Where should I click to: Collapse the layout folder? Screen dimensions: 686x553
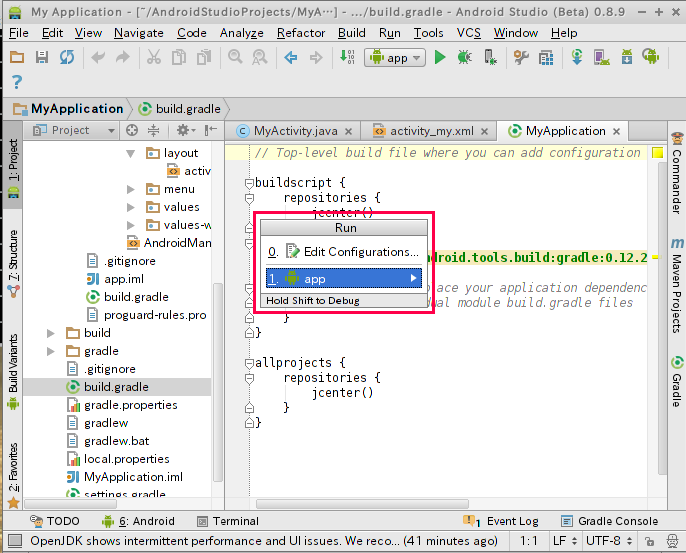coord(130,154)
